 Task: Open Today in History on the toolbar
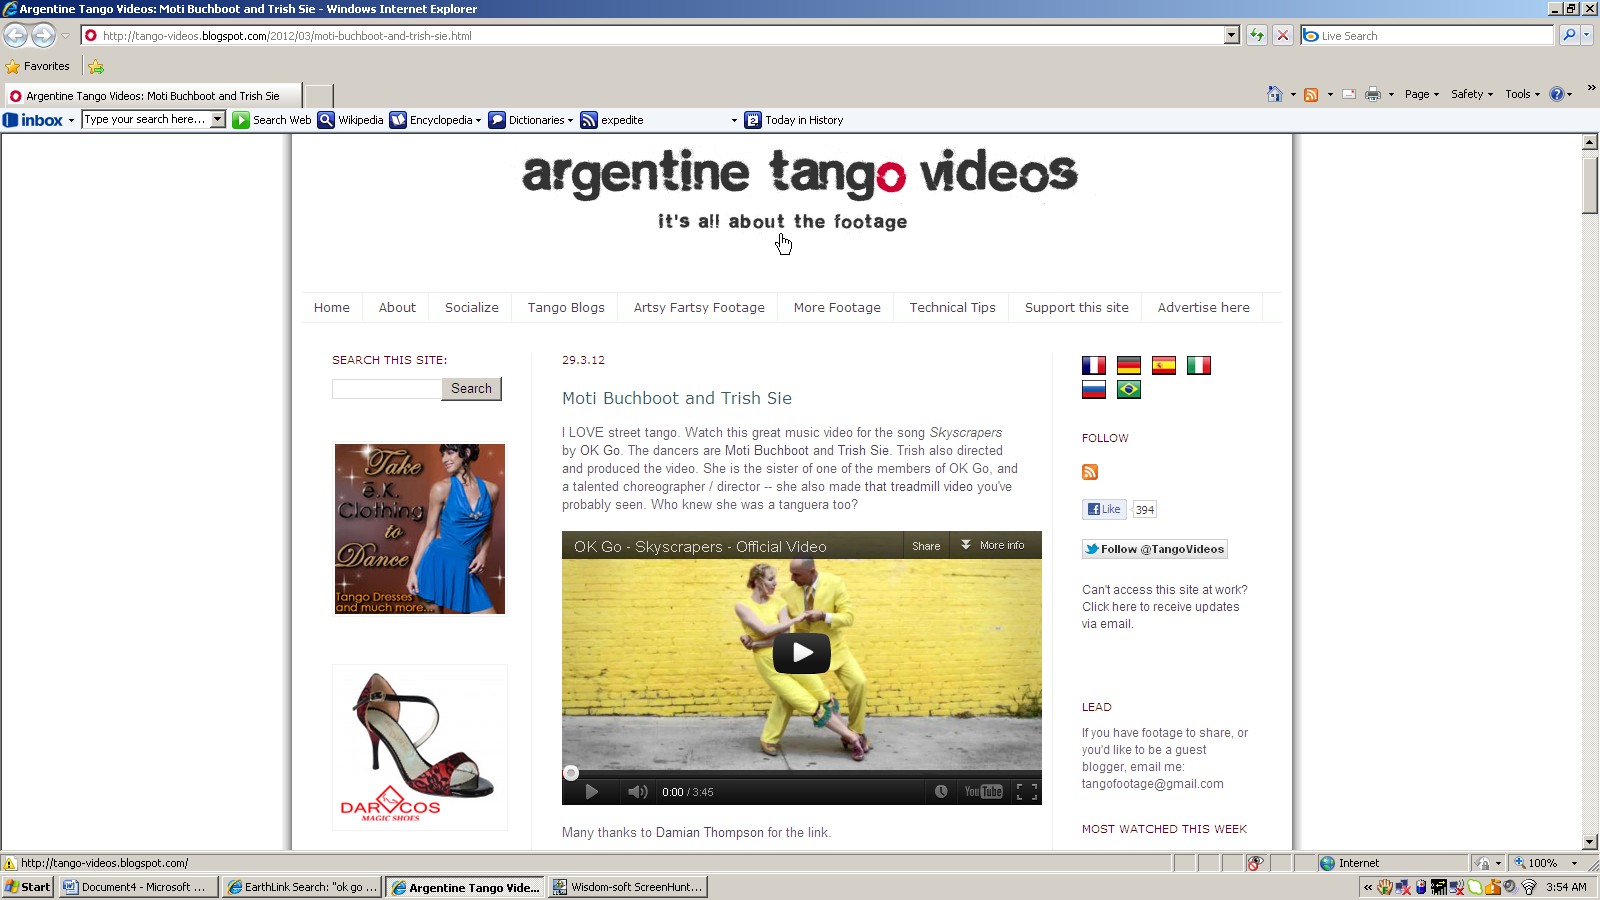tap(795, 120)
